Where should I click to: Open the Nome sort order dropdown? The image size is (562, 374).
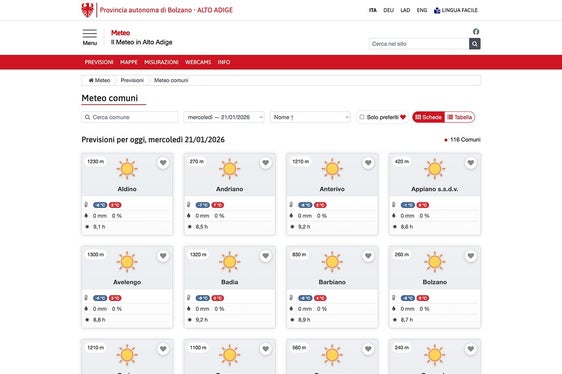point(310,117)
